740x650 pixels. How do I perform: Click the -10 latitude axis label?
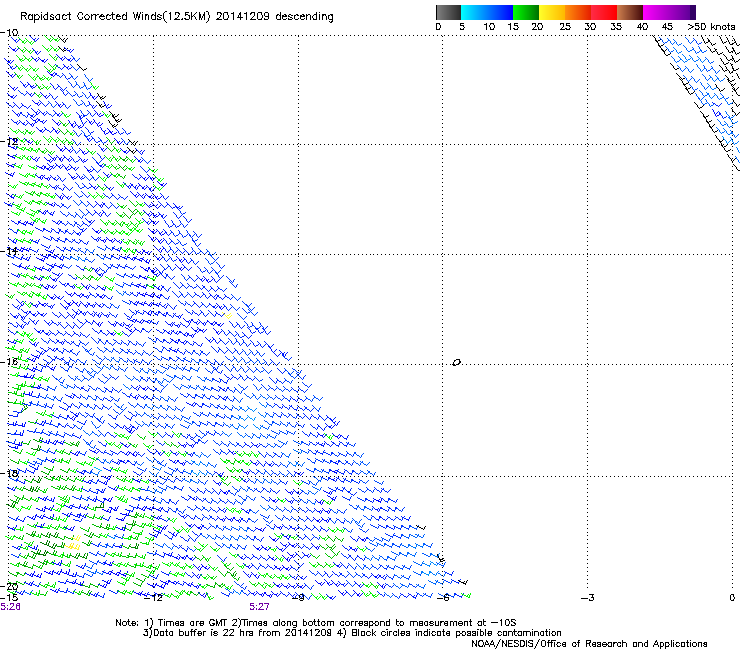pos(9,33)
